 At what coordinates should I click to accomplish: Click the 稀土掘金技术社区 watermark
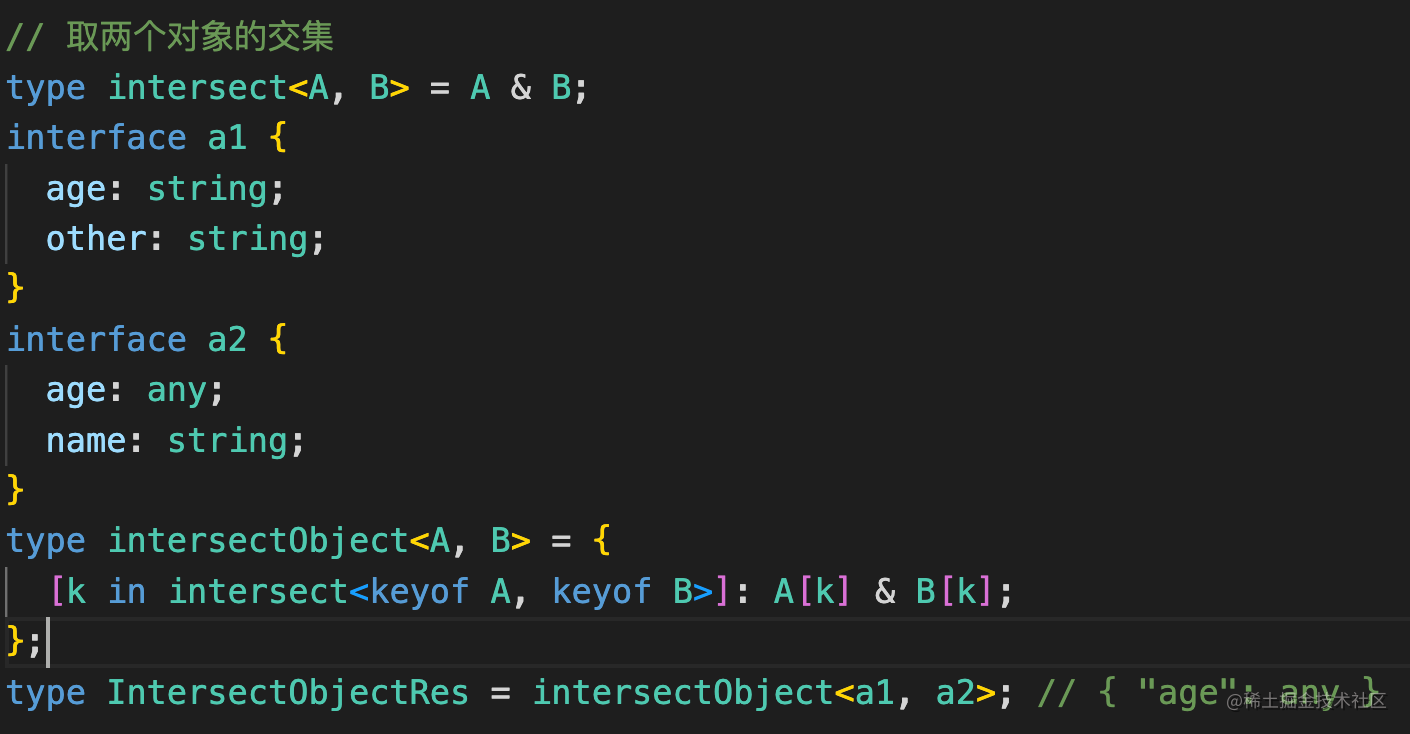coord(1306,701)
